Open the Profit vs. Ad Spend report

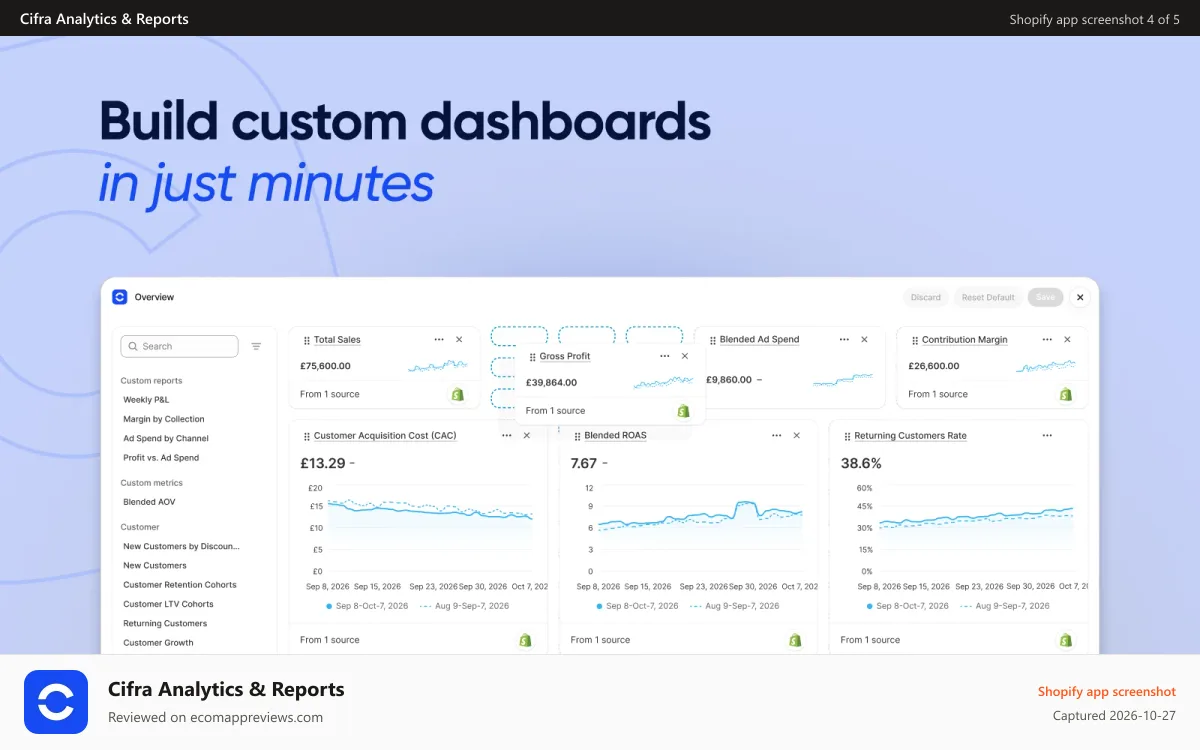[x=161, y=458]
